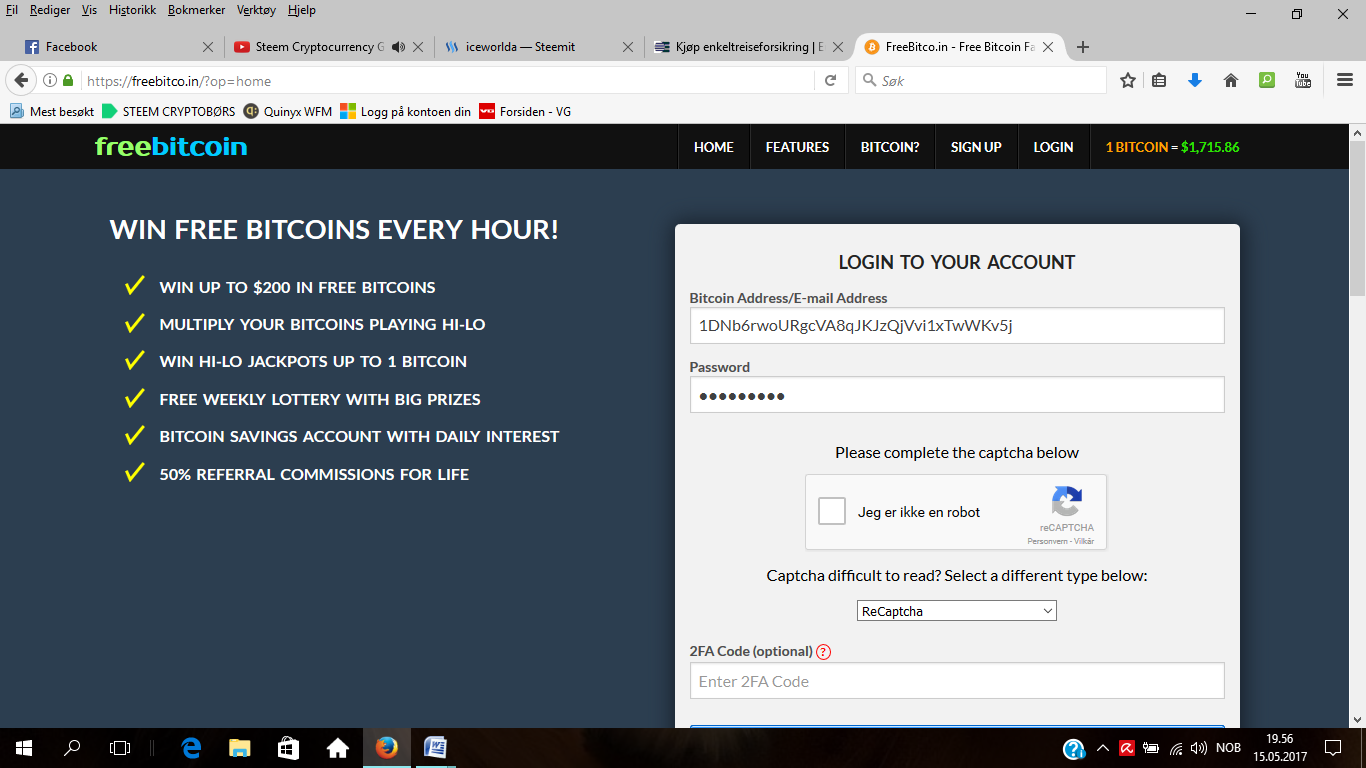
Task: Open File Explorer from the taskbar
Action: coord(240,747)
